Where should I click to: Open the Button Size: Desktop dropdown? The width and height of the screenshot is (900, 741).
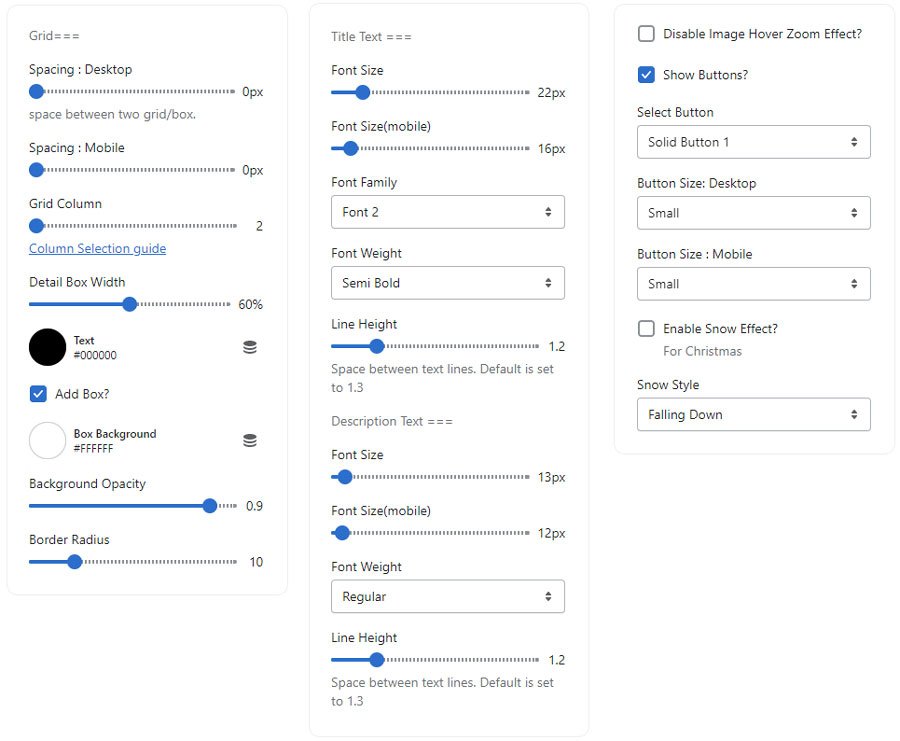tap(753, 213)
